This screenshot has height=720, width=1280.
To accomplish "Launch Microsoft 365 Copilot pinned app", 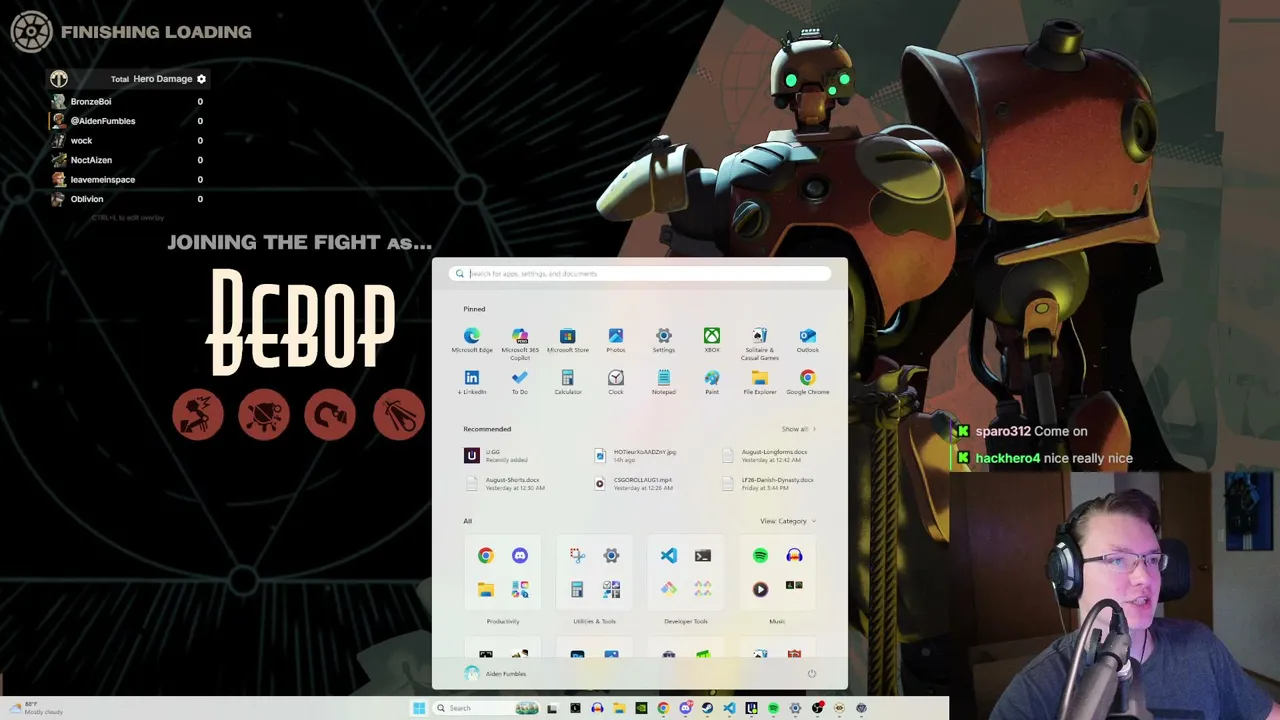I will tap(520, 342).
